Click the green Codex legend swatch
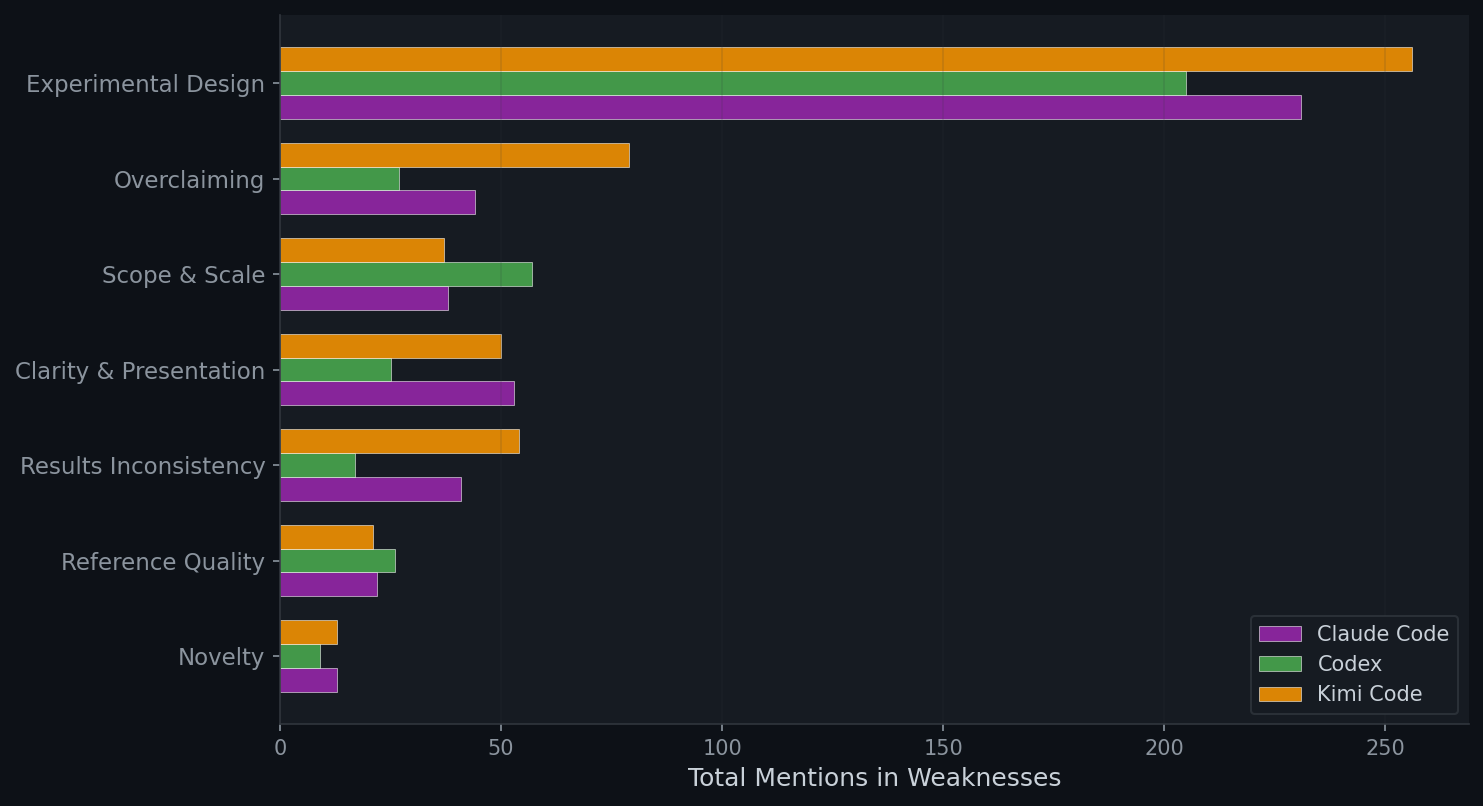 pos(1280,664)
